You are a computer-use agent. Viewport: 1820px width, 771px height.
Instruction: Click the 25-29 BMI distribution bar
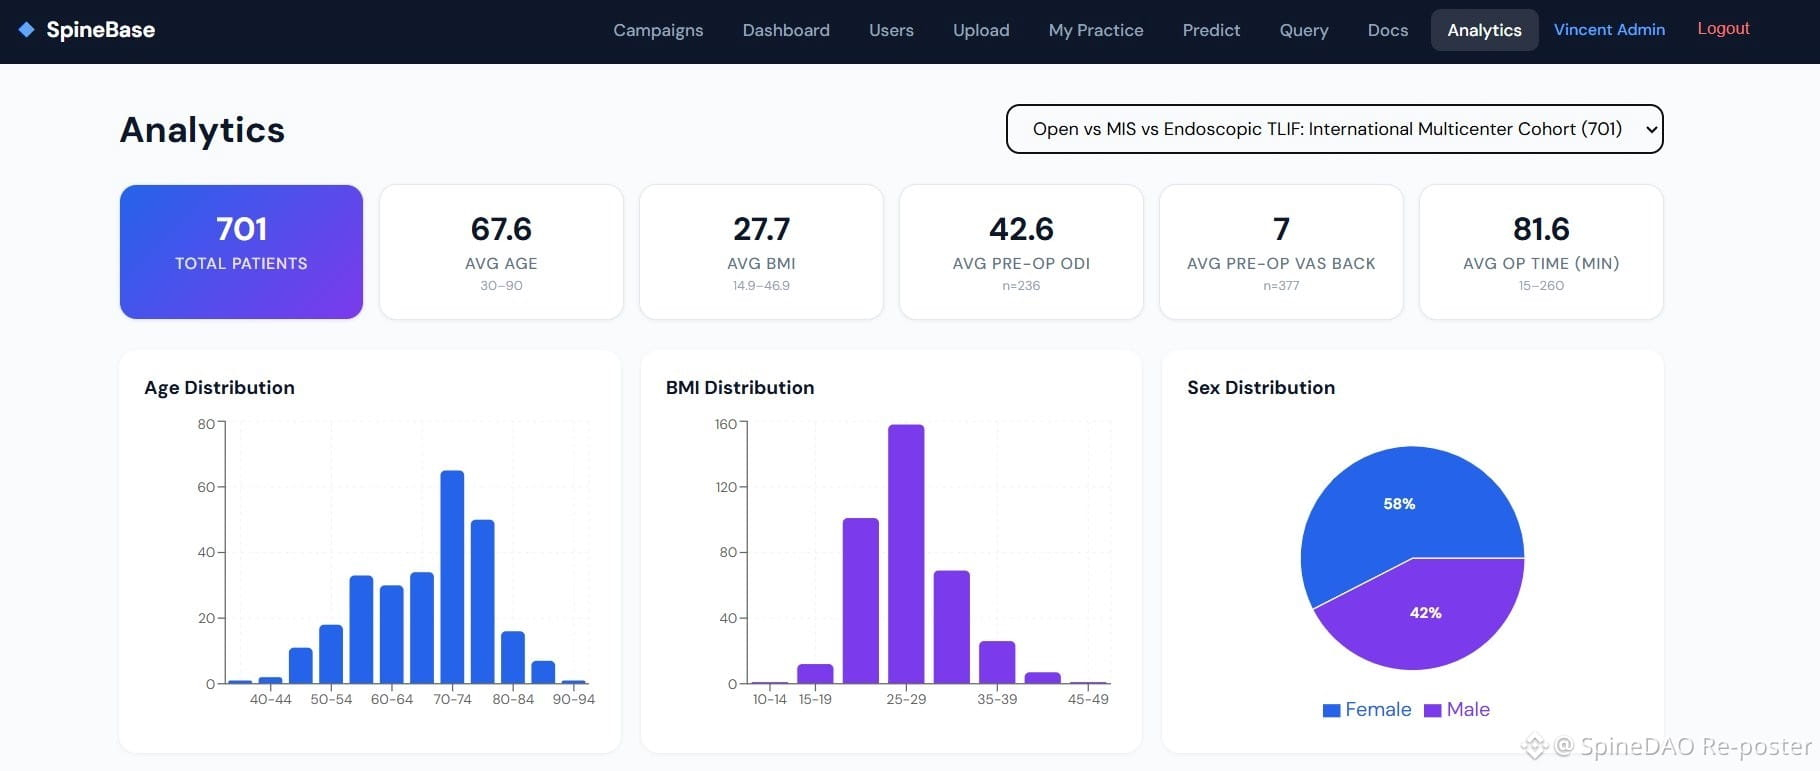click(x=906, y=554)
